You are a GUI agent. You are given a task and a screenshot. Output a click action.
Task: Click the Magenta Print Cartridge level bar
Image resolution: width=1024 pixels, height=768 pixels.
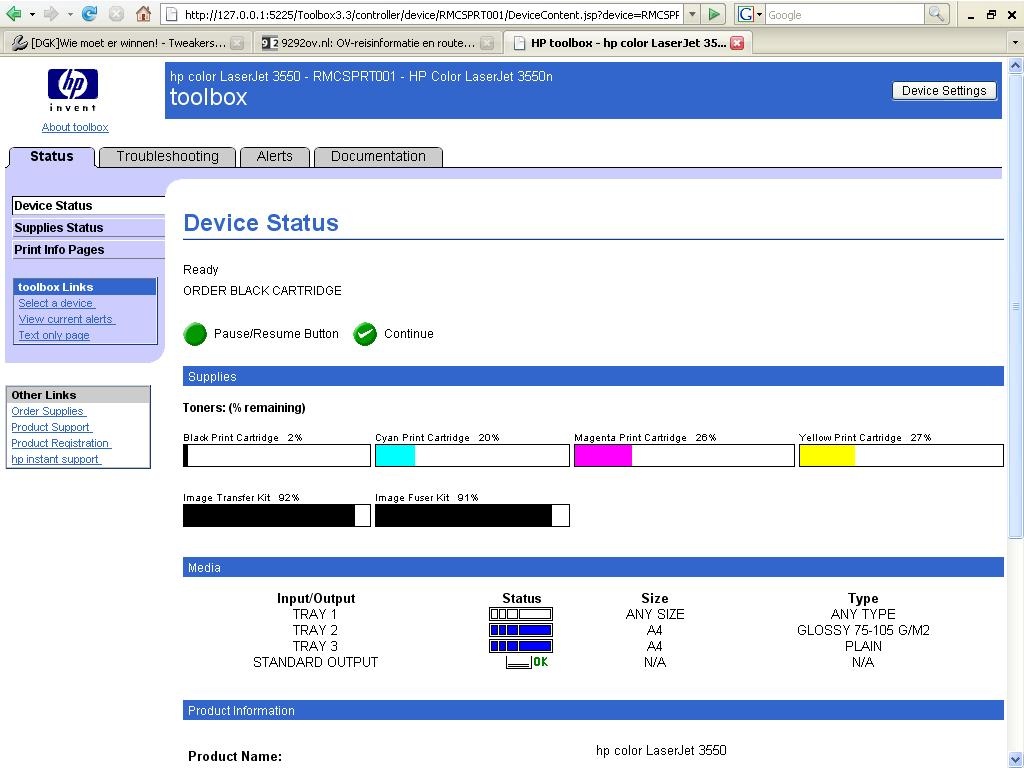pos(684,456)
